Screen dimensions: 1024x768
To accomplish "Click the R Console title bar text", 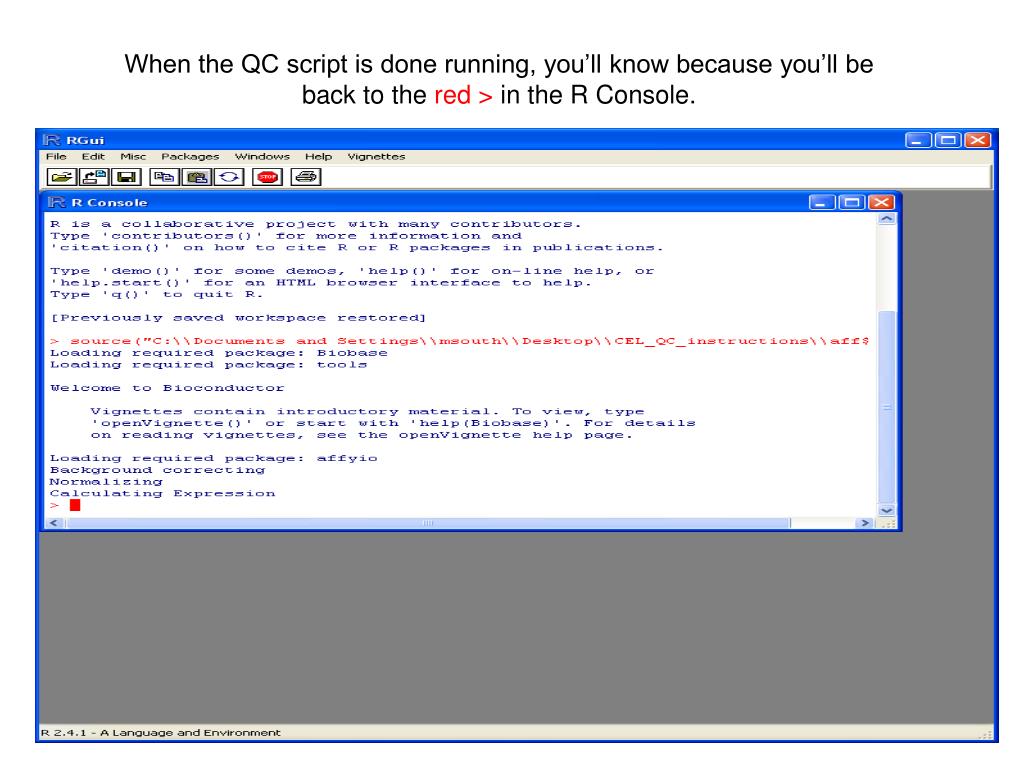I will click(109, 202).
